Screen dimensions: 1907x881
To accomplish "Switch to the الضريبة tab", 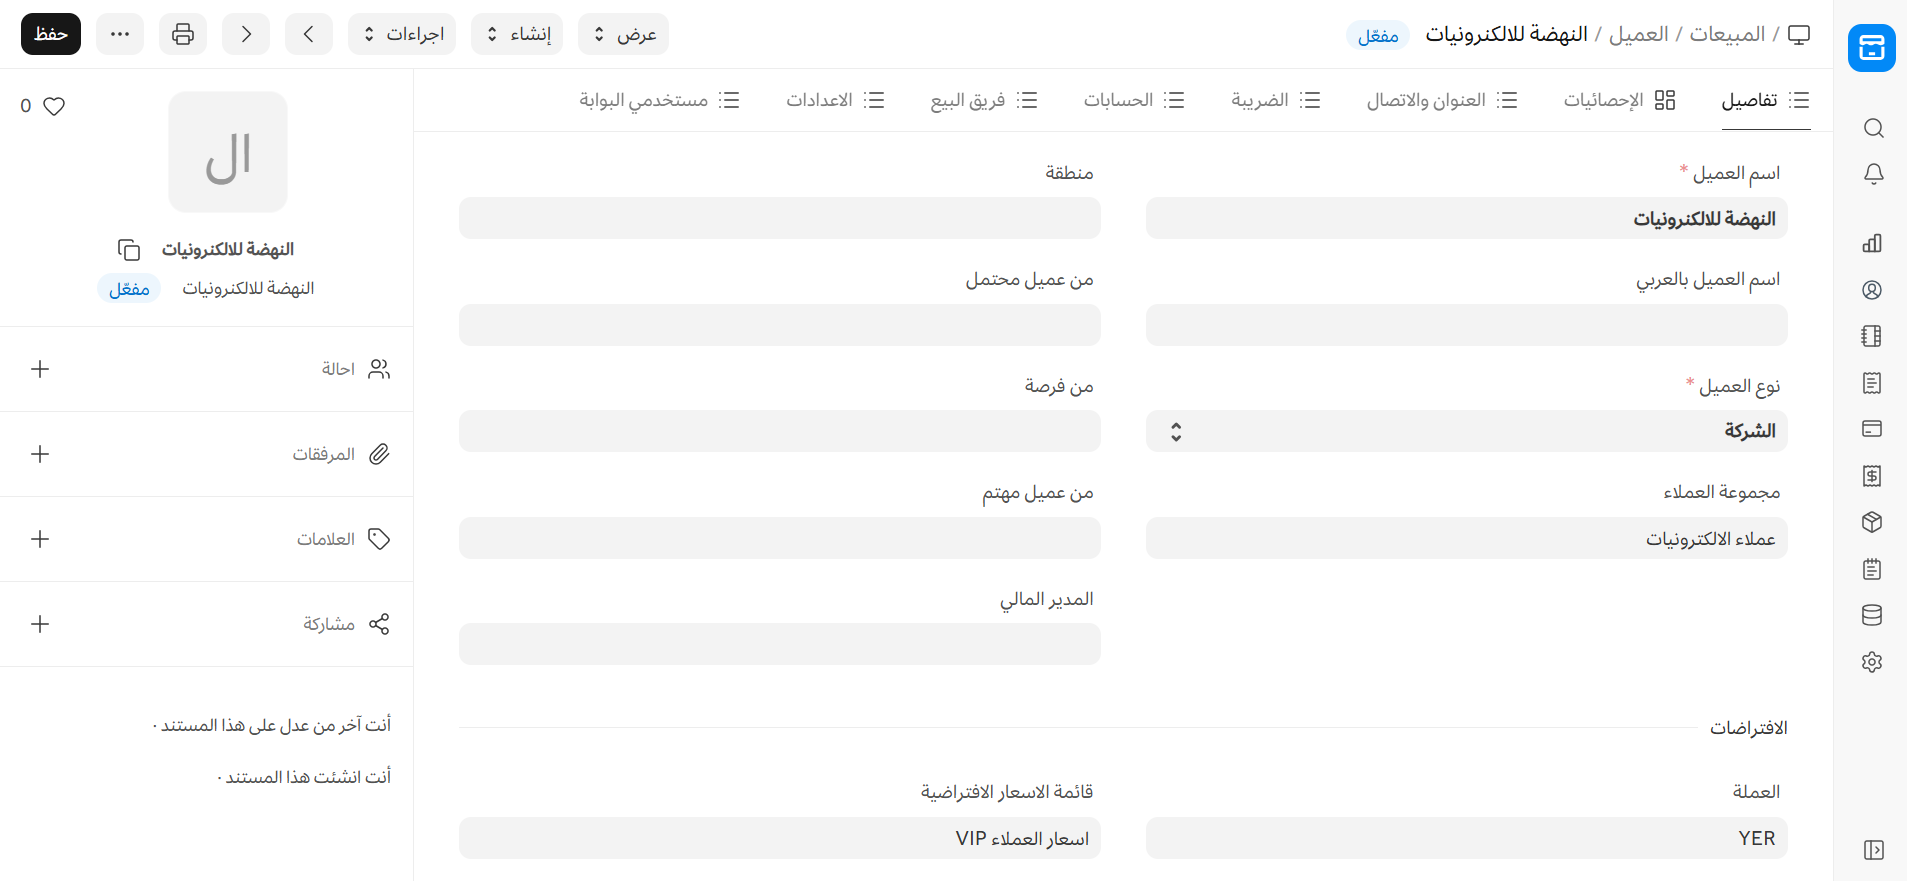I will tap(1275, 100).
